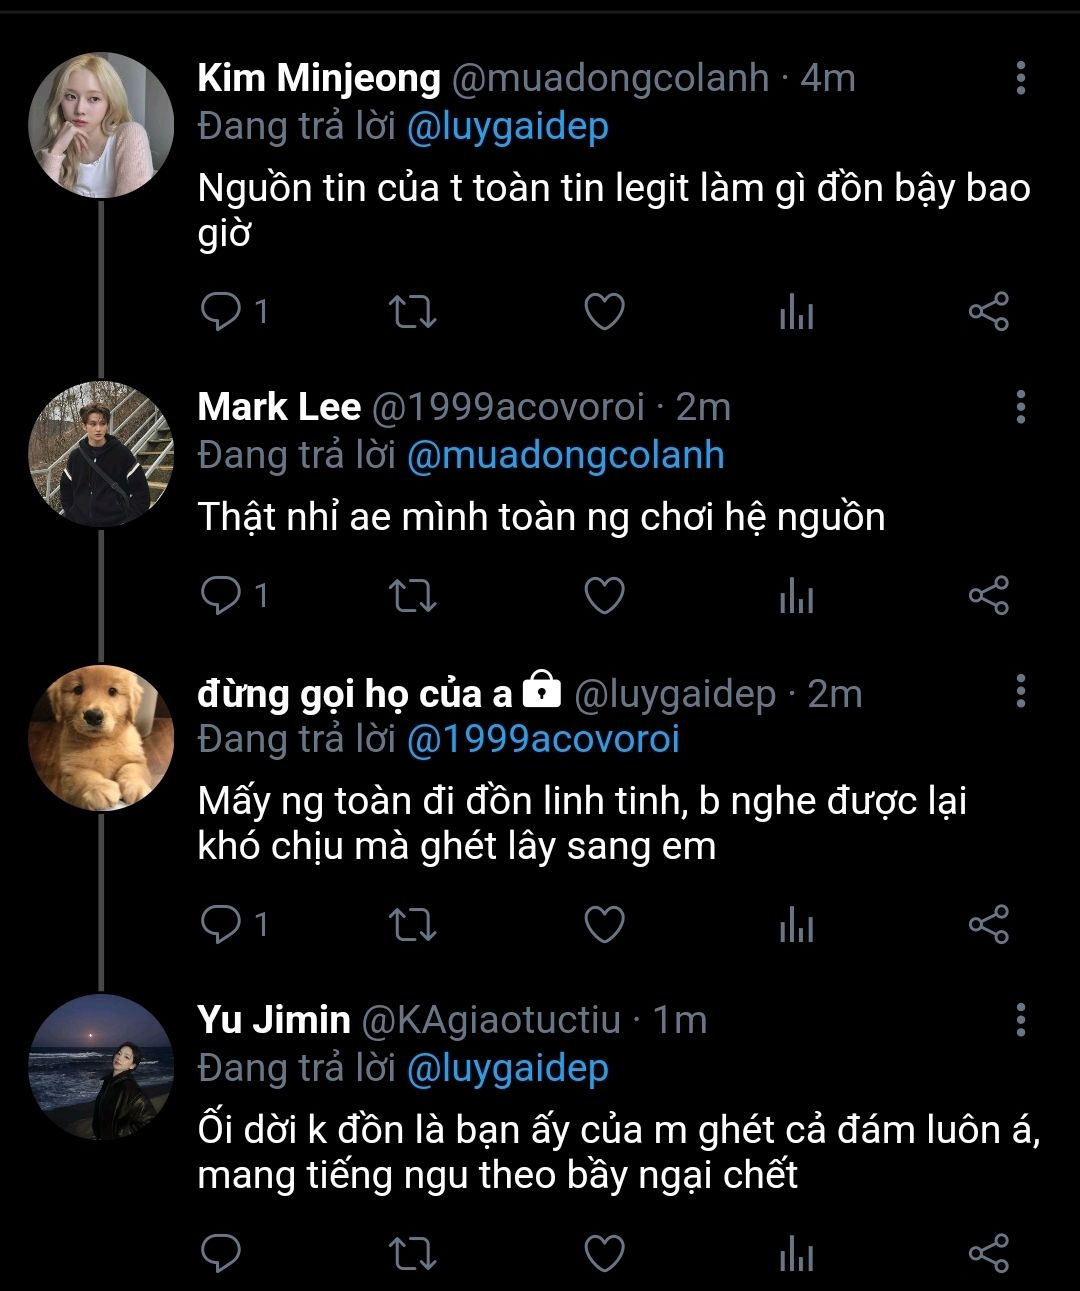The height and width of the screenshot is (1291, 1080).
Task: Retweet Kim Minjeong's reply
Action: [x=411, y=312]
